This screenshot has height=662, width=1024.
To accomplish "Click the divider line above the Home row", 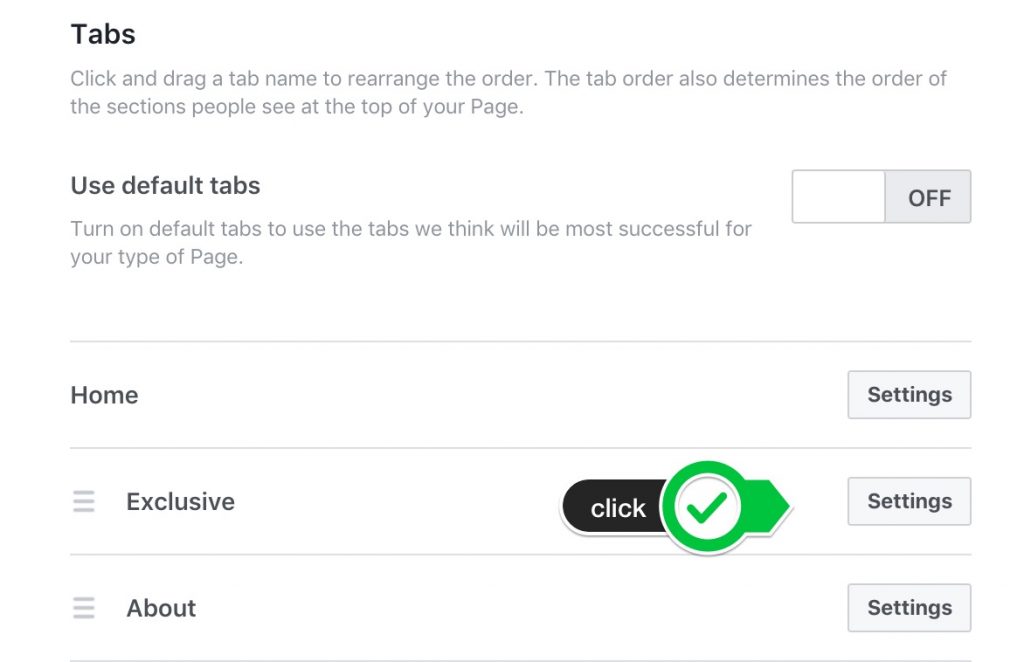I will [x=520, y=341].
